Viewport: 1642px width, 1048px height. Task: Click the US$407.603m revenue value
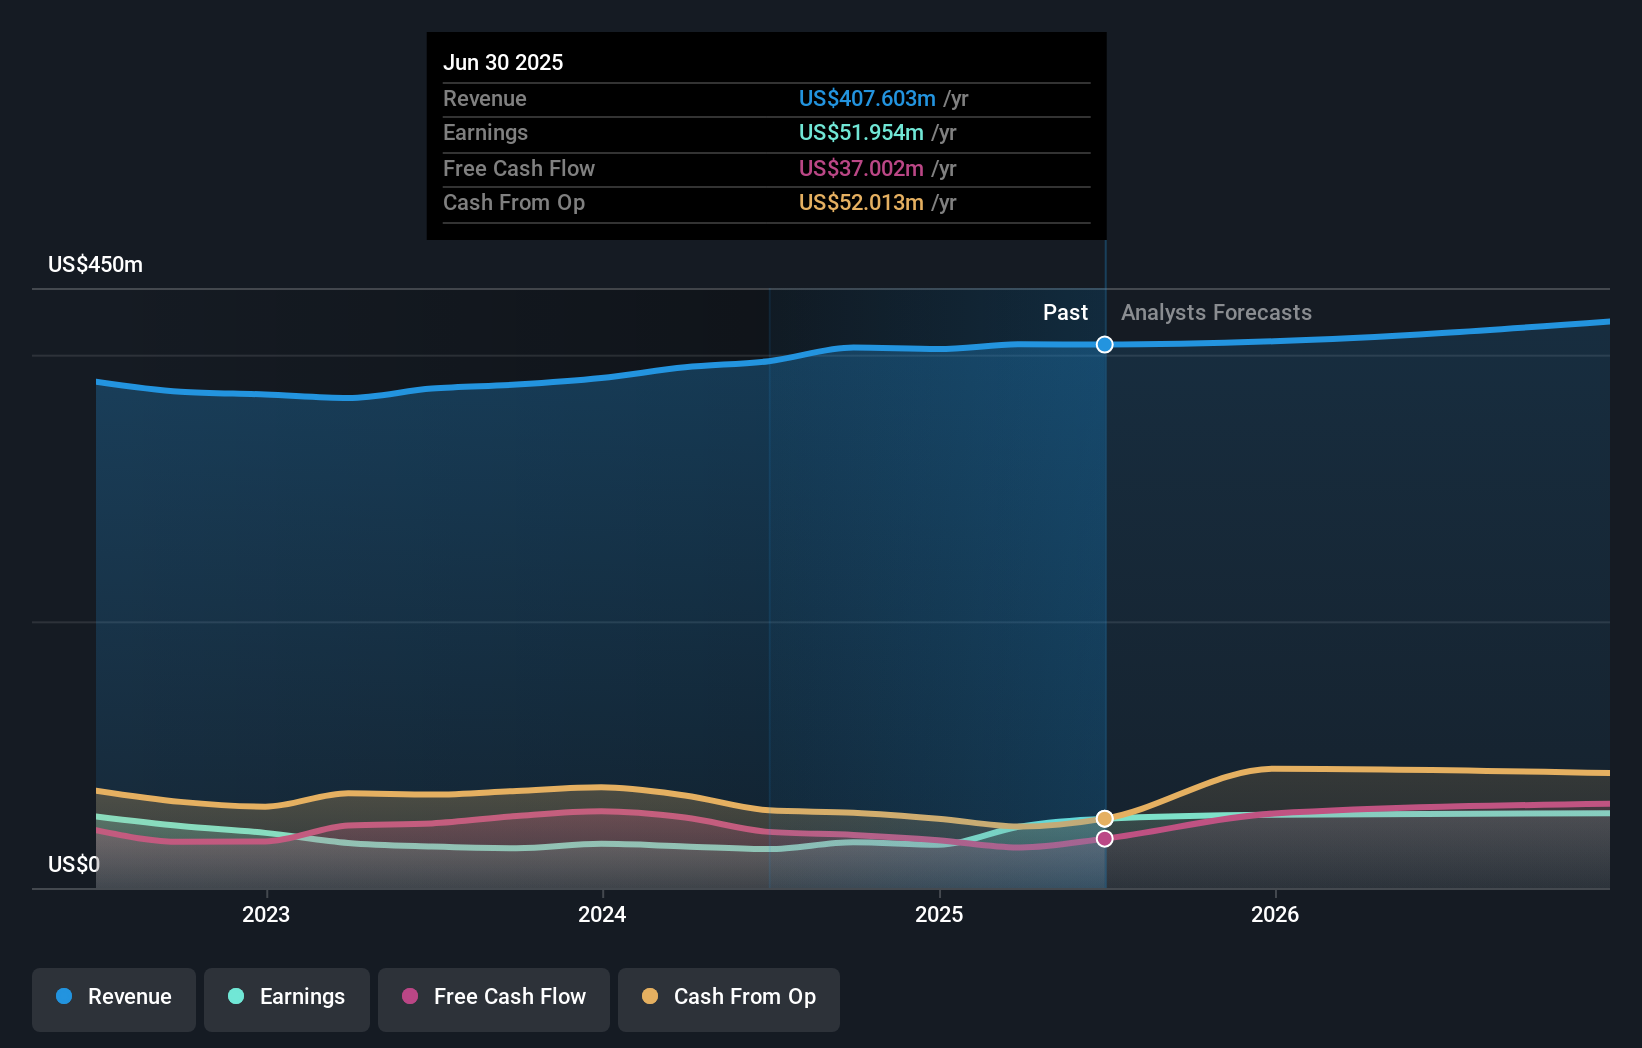tap(867, 98)
